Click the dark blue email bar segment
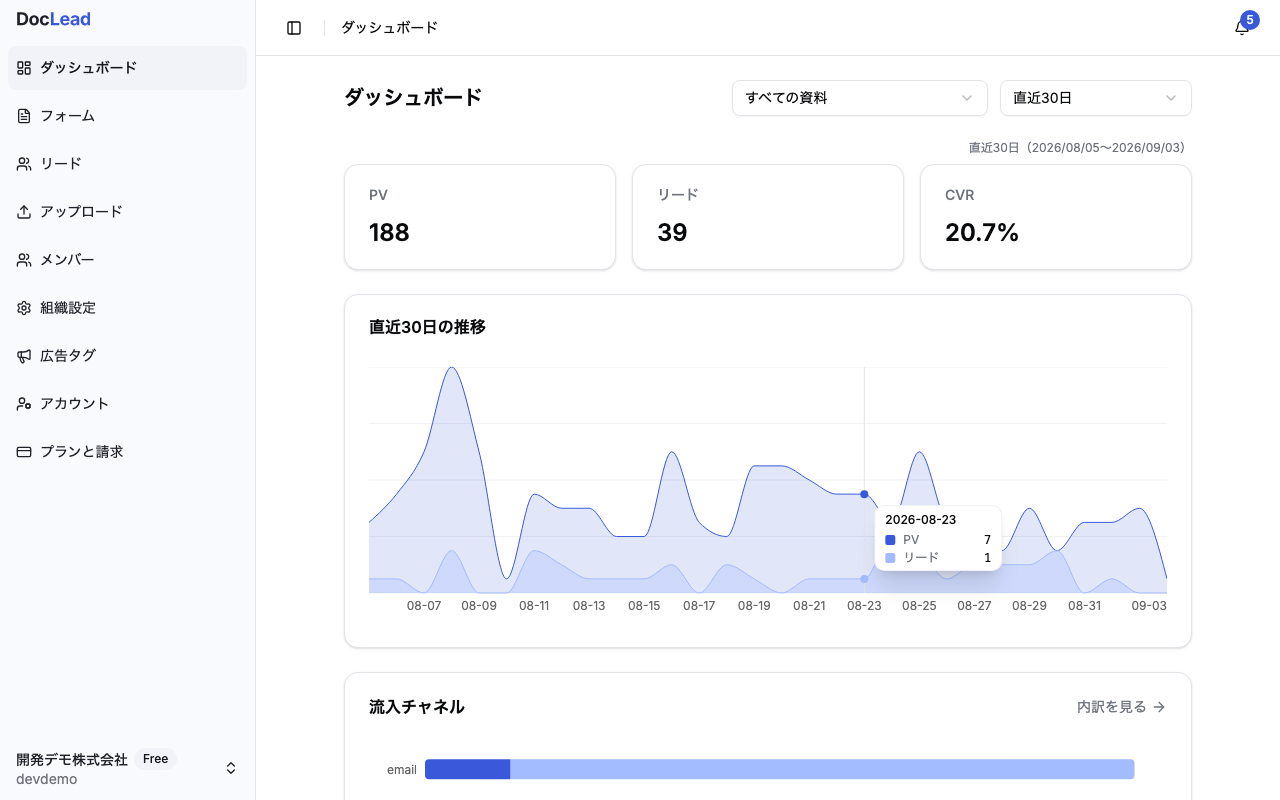 coord(468,769)
